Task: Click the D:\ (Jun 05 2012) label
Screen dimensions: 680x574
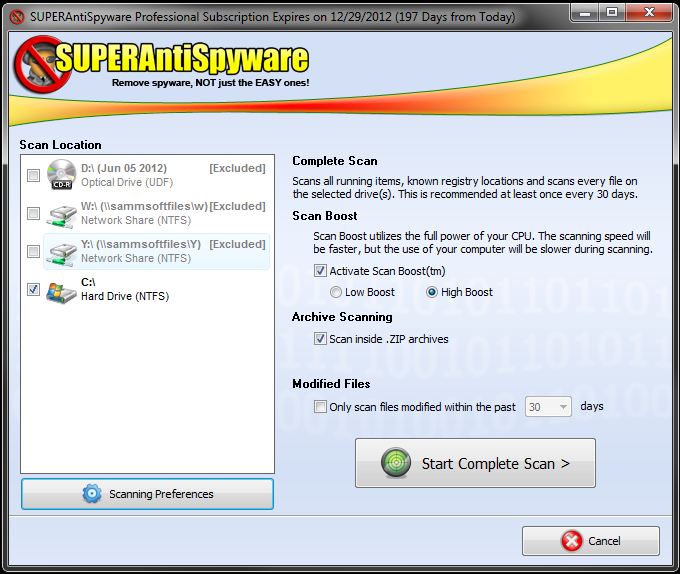Action: pos(124,168)
